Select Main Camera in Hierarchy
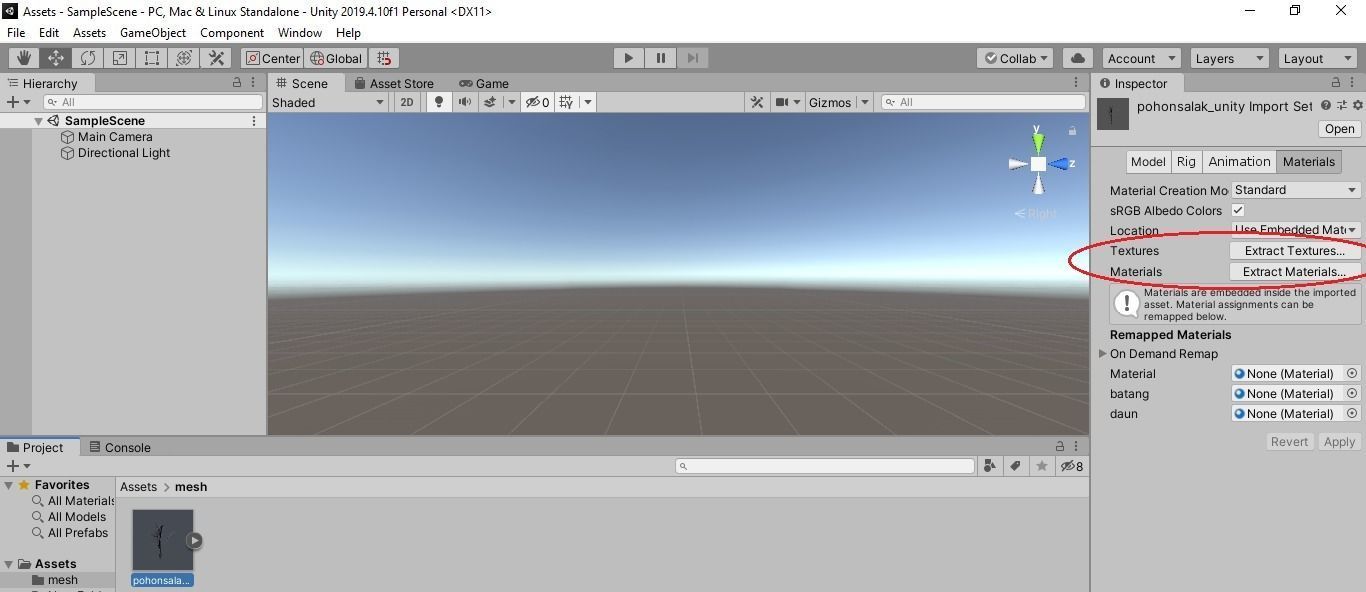Image resolution: width=1366 pixels, height=592 pixels. click(115, 137)
